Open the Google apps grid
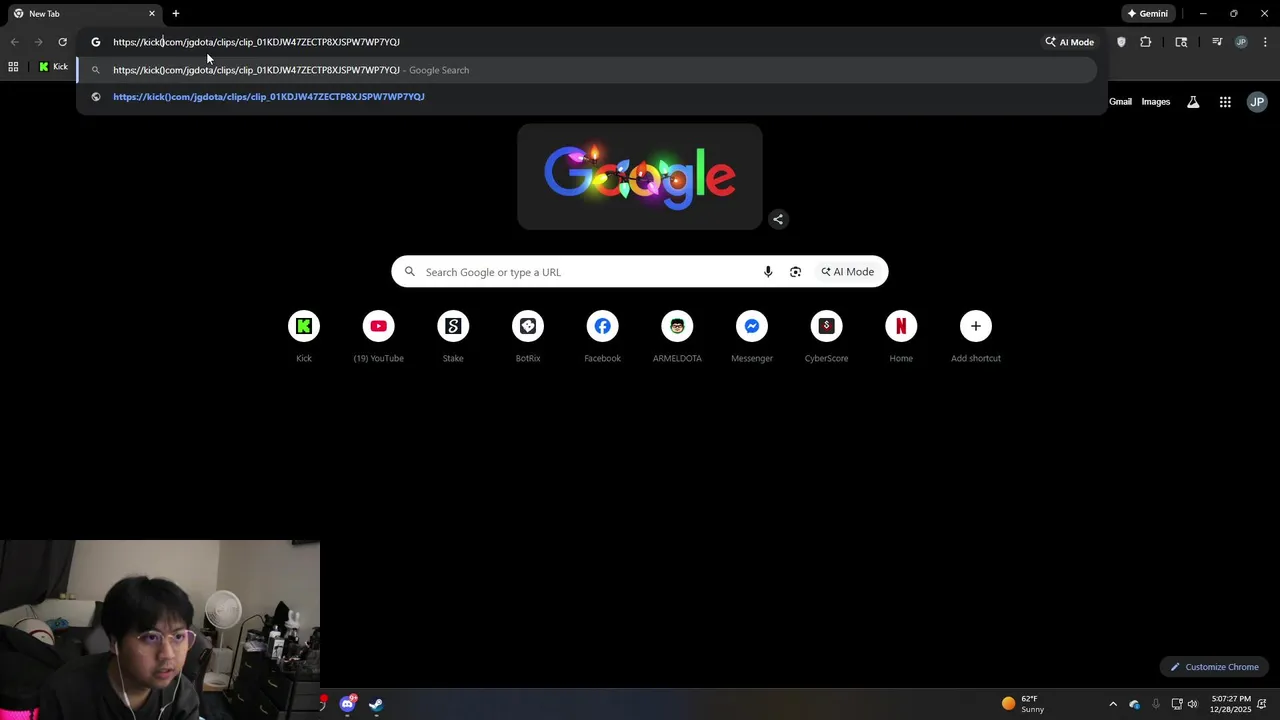Viewport: 1280px width, 720px height. [x=1225, y=102]
